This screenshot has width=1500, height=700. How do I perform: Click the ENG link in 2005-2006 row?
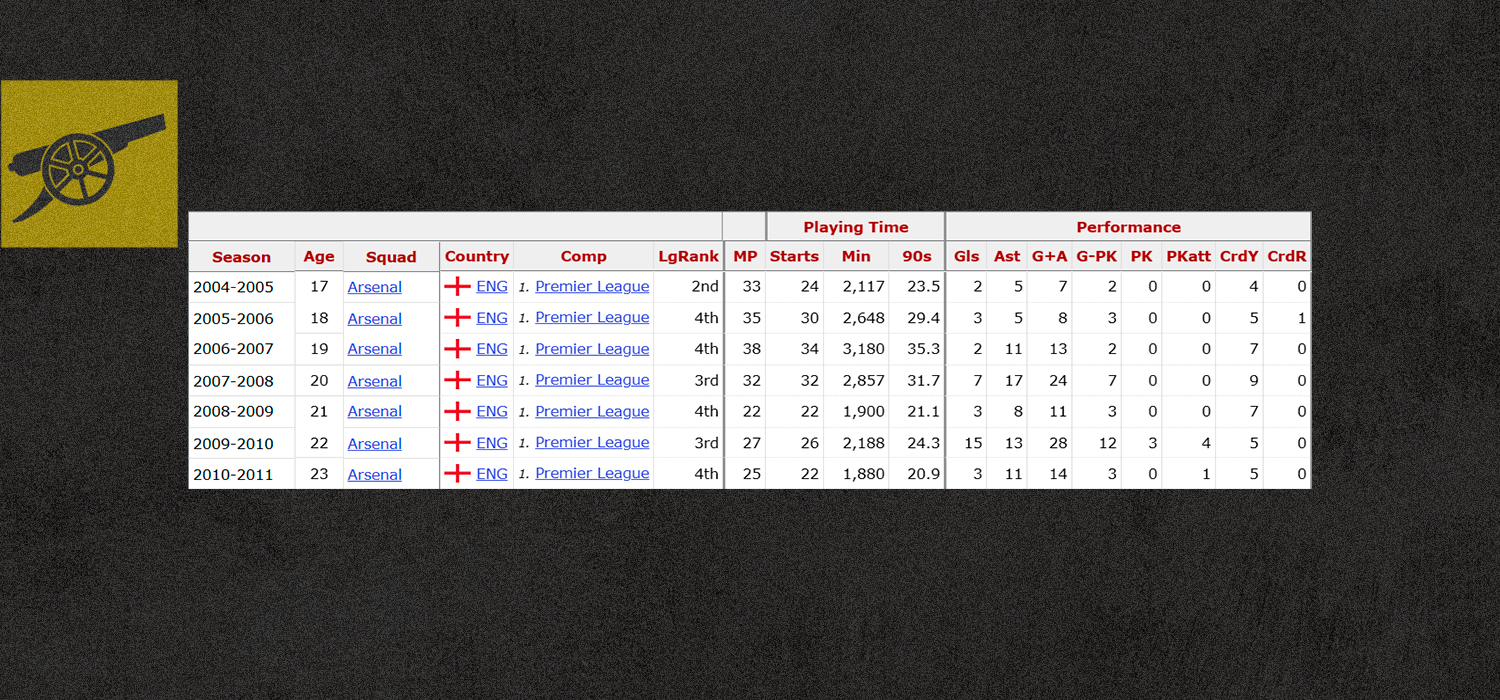(492, 317)
